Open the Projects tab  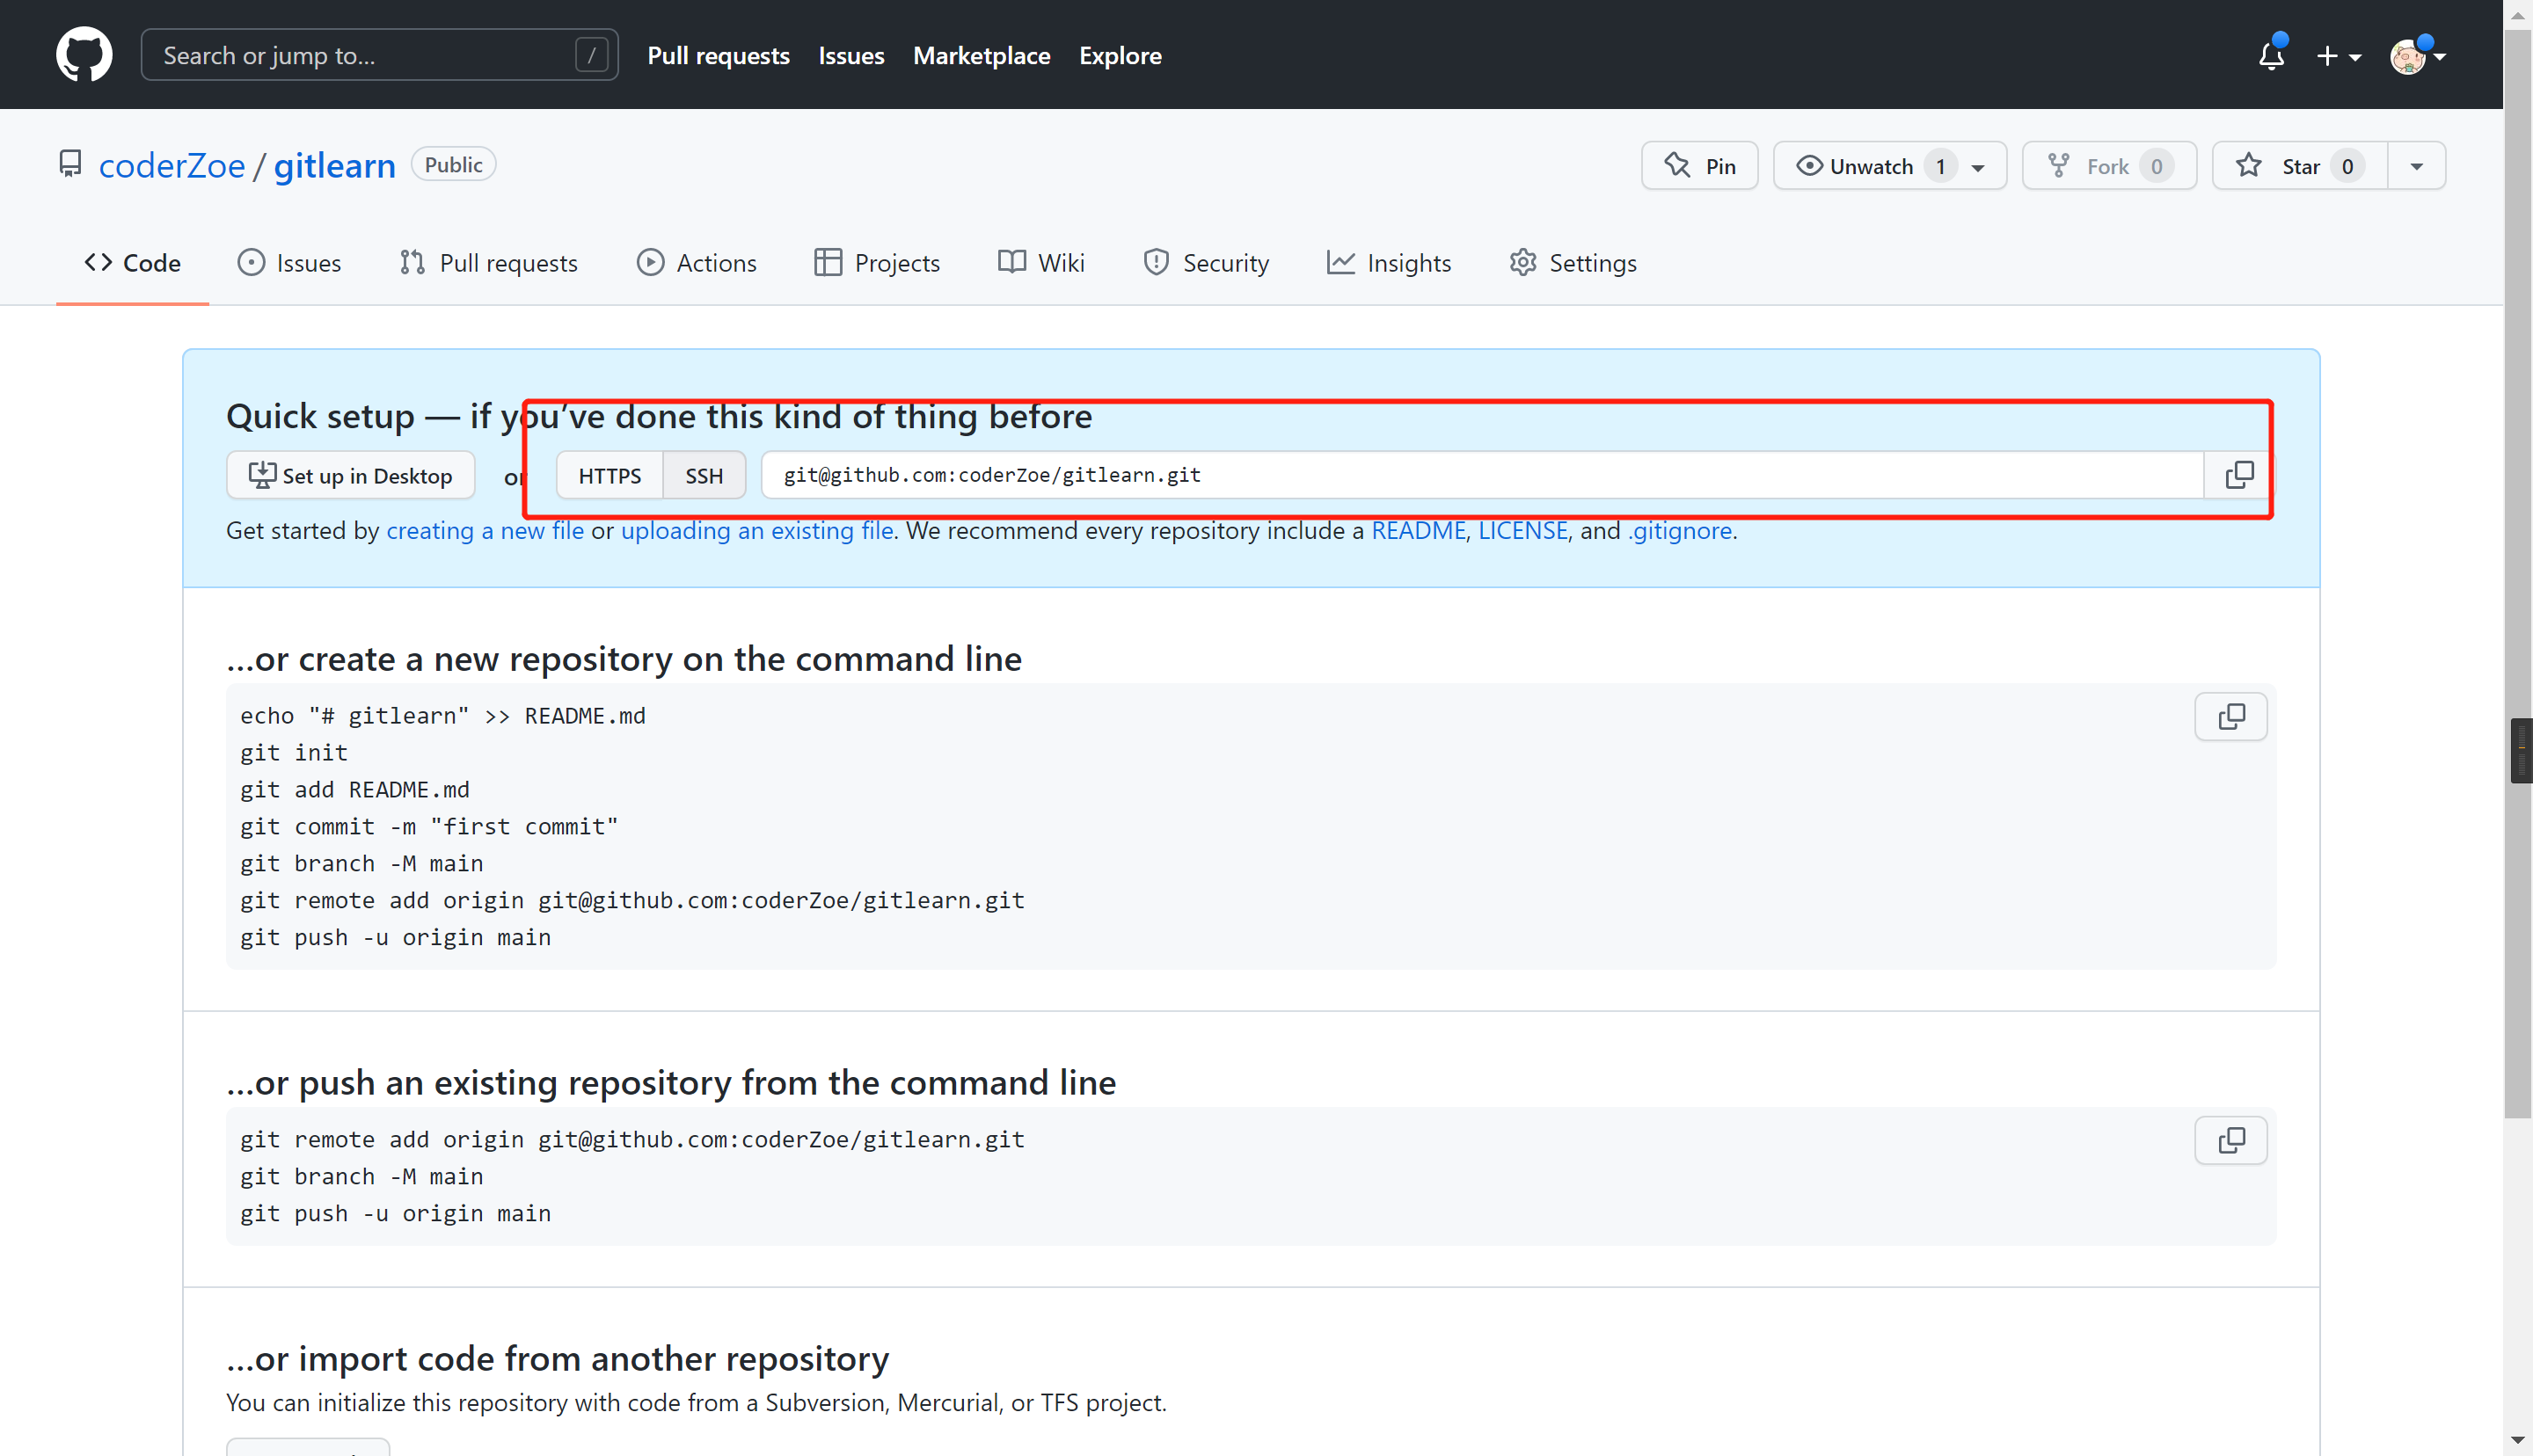877,263
